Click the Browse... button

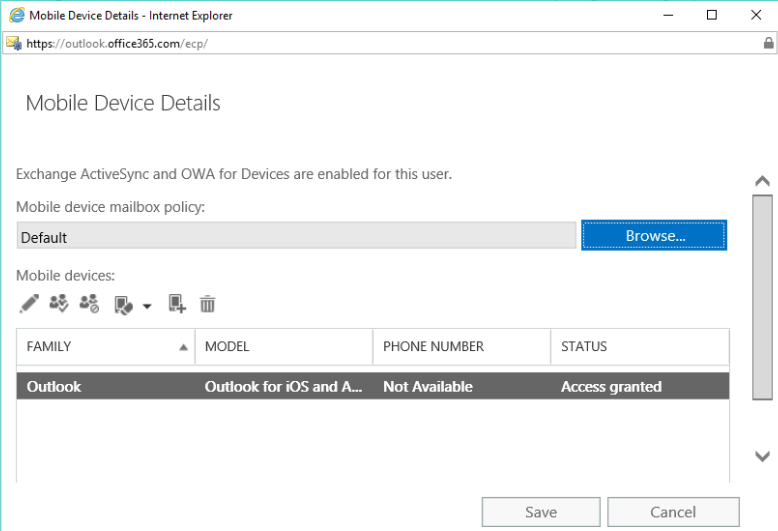(654, 235)
